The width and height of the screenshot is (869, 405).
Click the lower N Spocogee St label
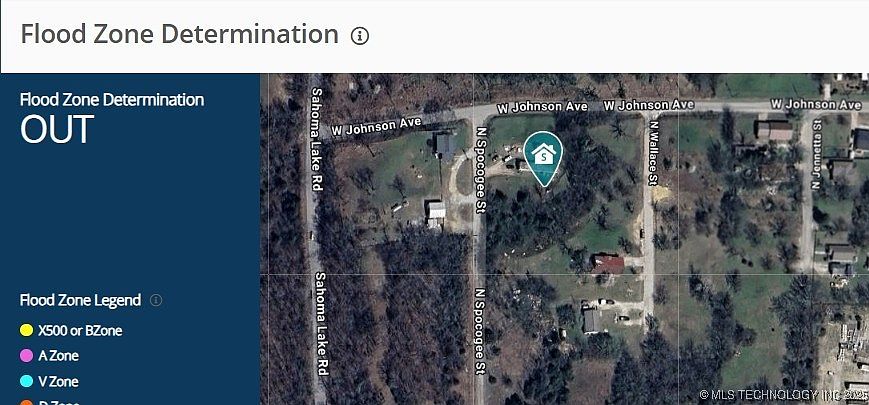tap(480, 331)
